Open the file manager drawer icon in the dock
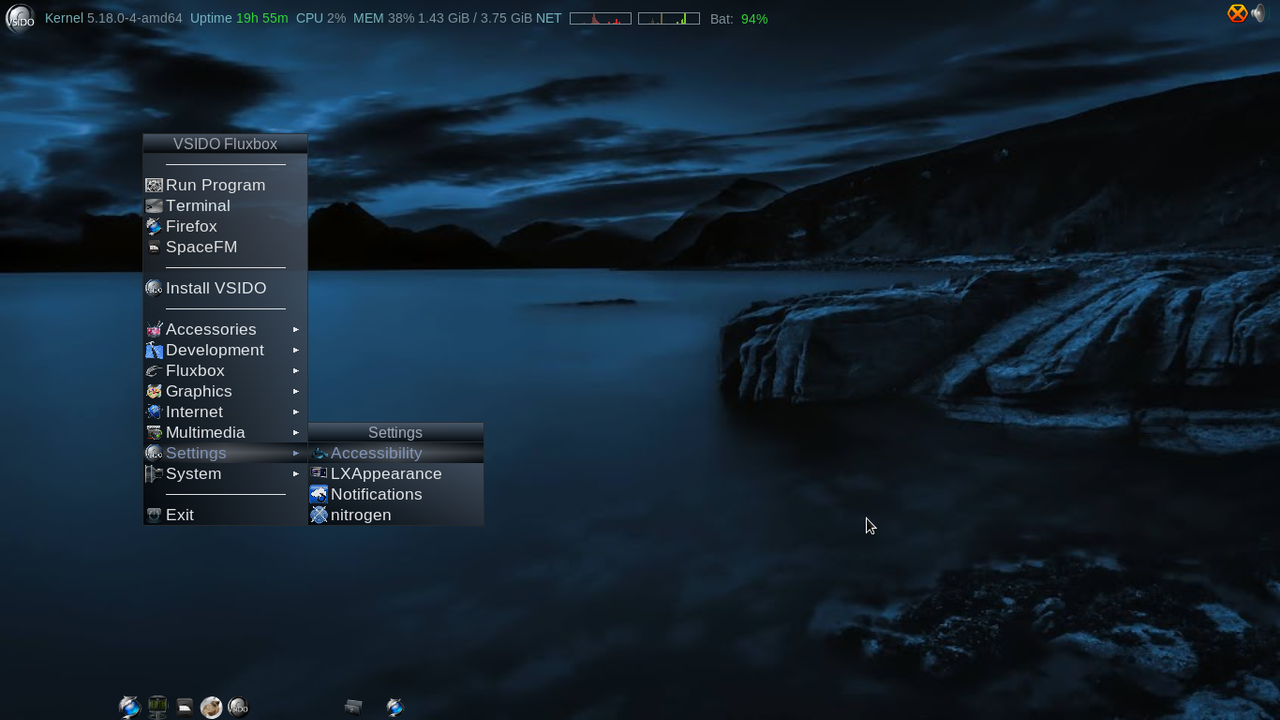Image resolution: width=1280 pixels, height=720 pixels. click(x=184, y=707)
